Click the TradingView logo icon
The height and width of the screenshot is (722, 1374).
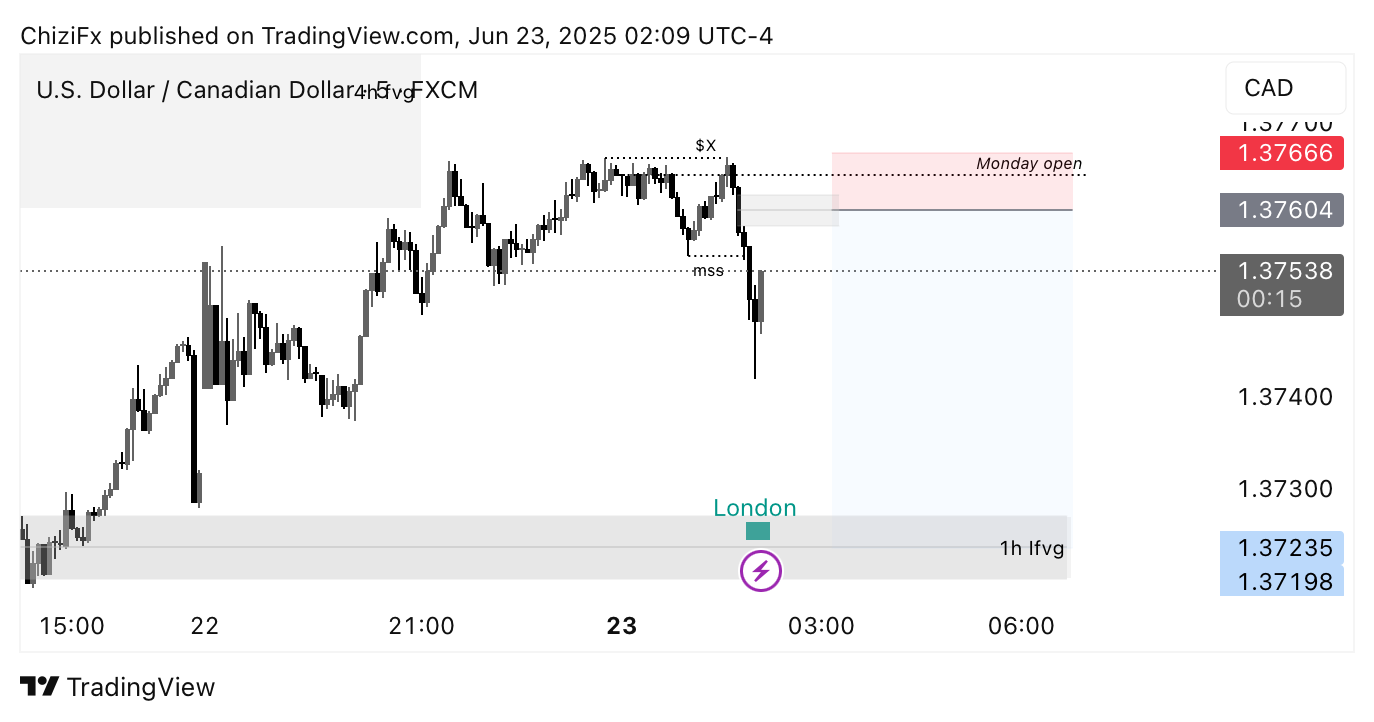click(x=39, y=687)
